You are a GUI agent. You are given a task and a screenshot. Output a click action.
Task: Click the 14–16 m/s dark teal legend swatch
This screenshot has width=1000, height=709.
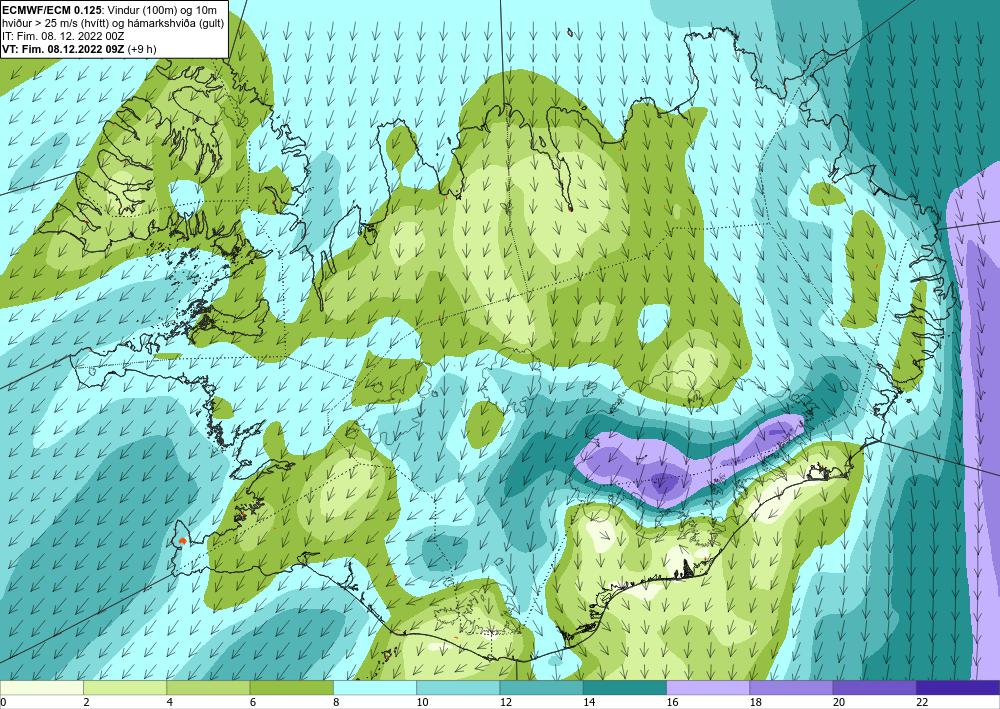coord(624,688)
